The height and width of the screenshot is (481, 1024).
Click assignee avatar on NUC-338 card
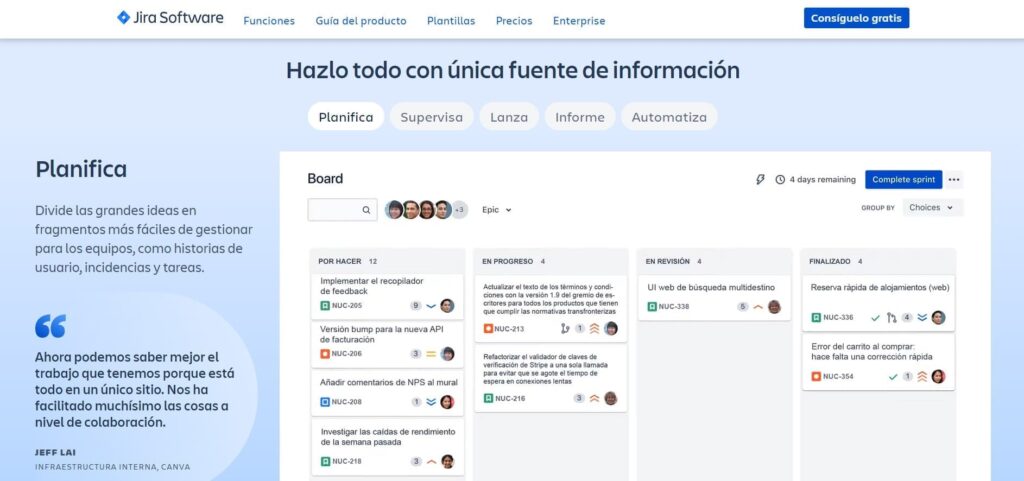775,307
